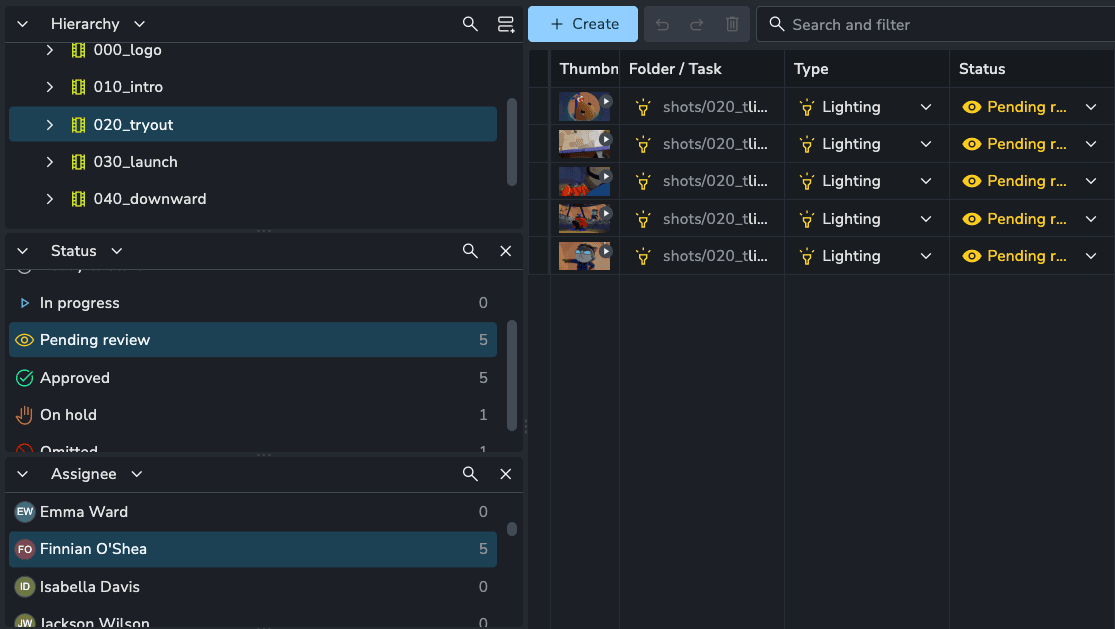Viewport: 1115px width, 629px height.
Task: Click Finnian O'Shea's FO avatar
Action: [x=25, y=549]
